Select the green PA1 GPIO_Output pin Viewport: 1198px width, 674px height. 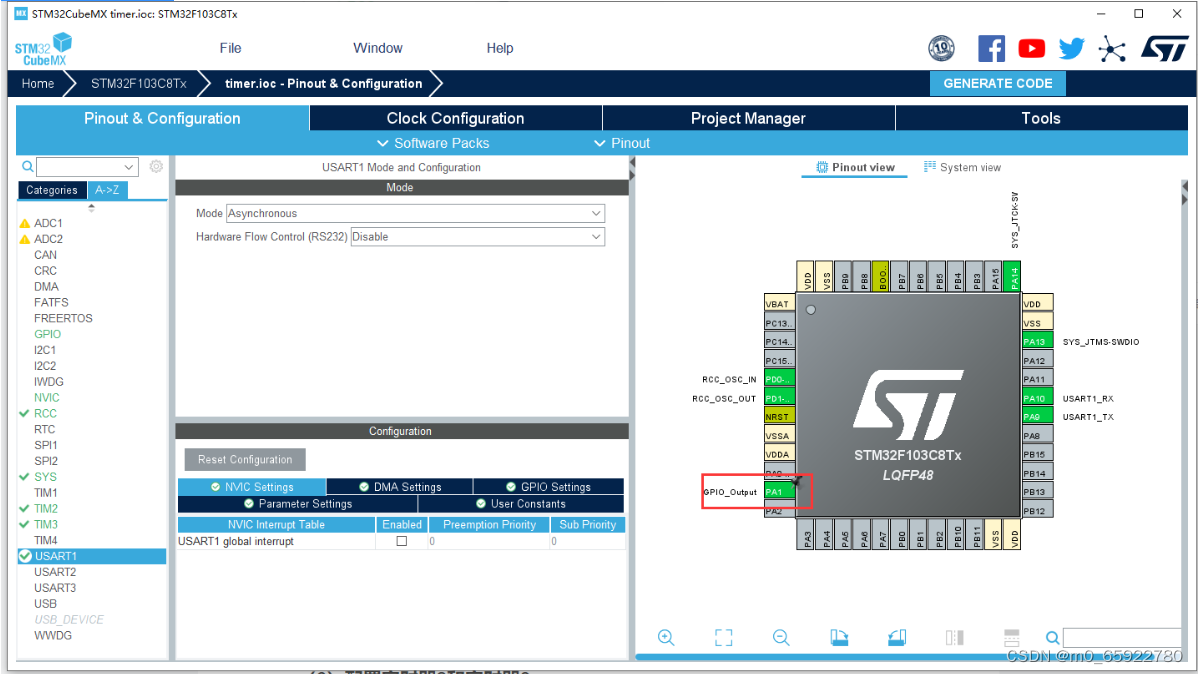pyautogui.click(x=779, y=492)
